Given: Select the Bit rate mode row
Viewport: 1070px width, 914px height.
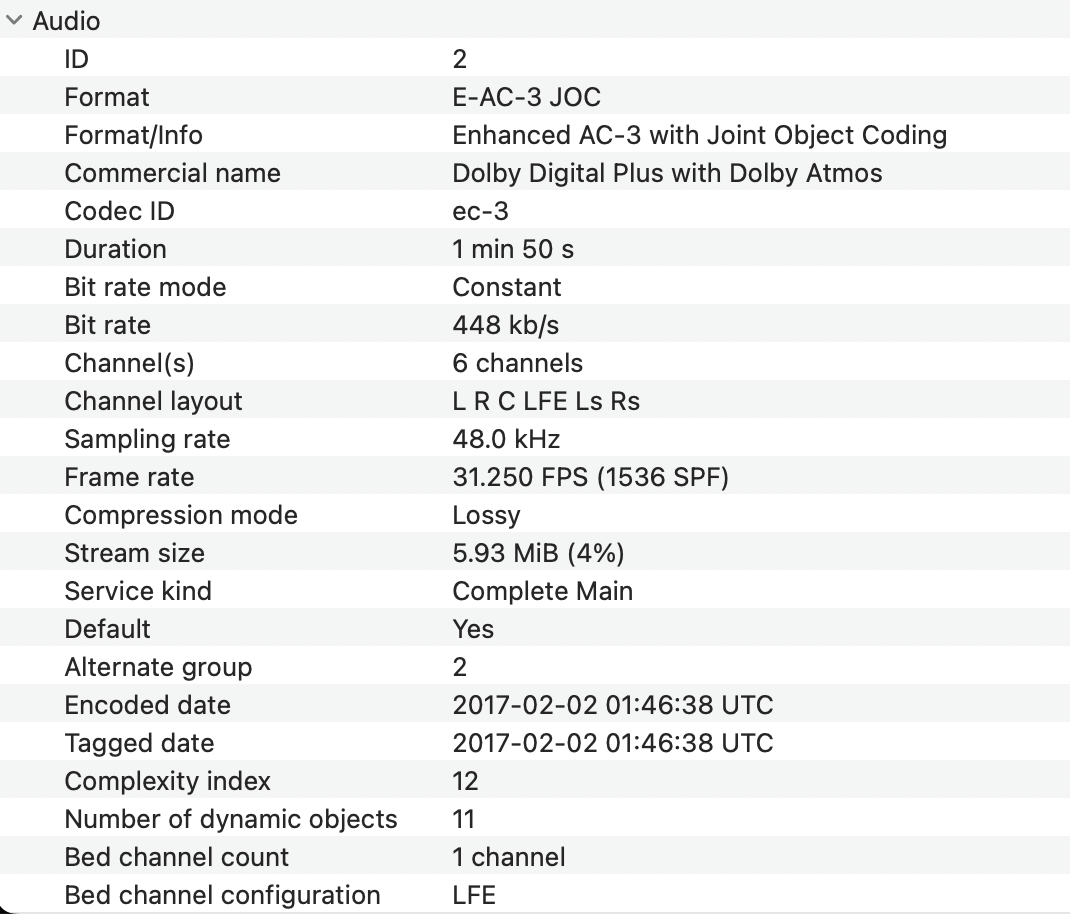Looking at the screenshot, I should [145, 287].
